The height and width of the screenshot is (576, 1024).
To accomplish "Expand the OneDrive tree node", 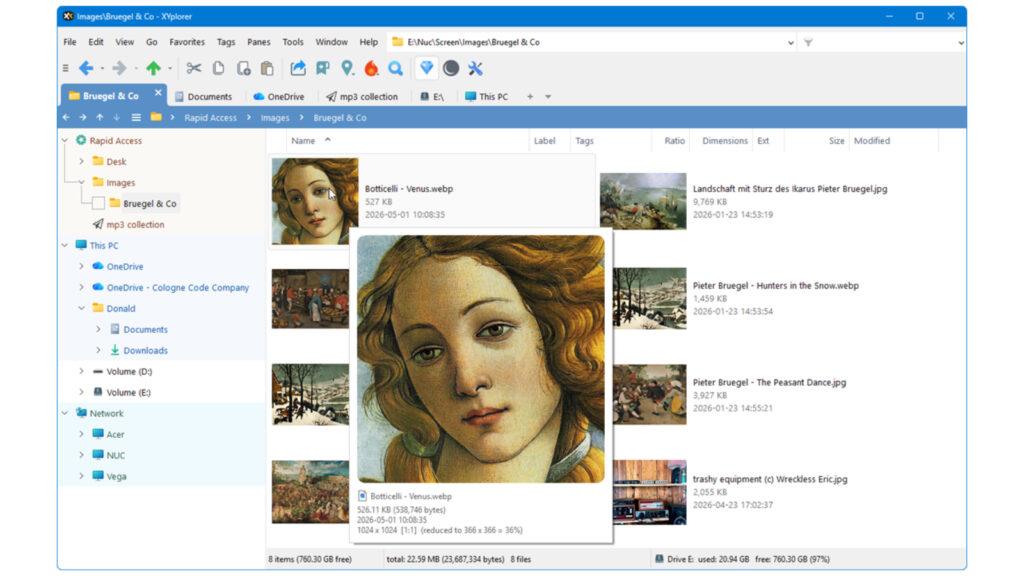I will (82, 266).
